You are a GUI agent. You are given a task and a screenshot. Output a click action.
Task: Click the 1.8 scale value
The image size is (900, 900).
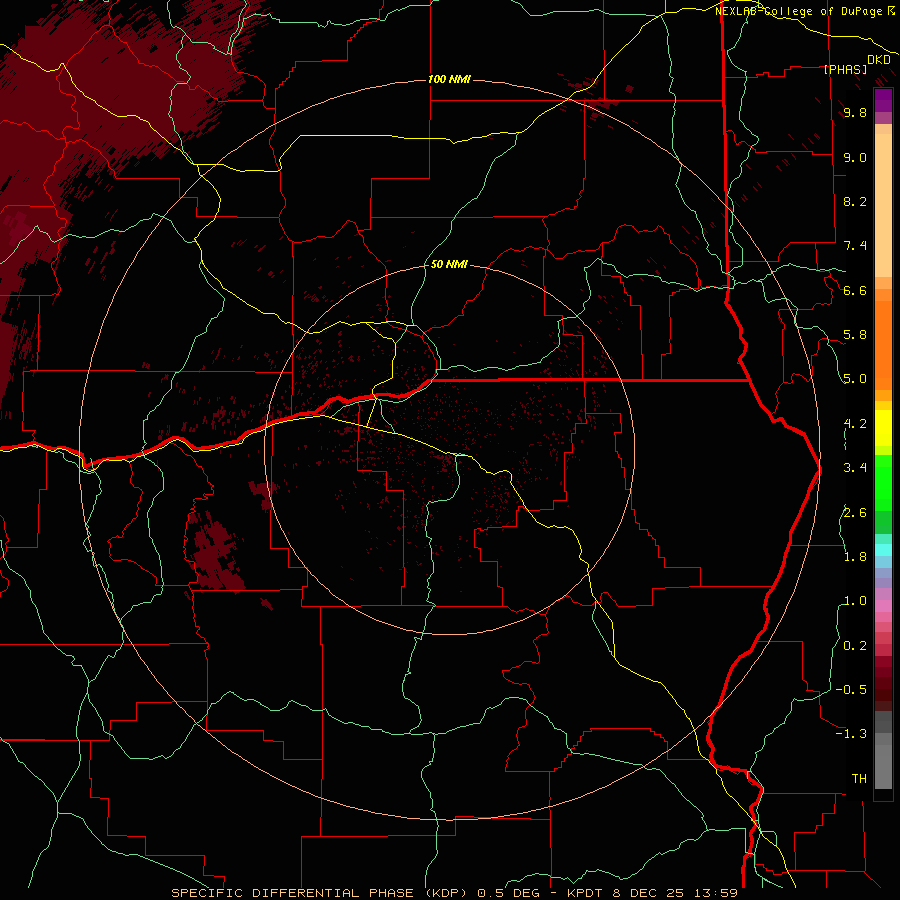(x=855, y=557)
